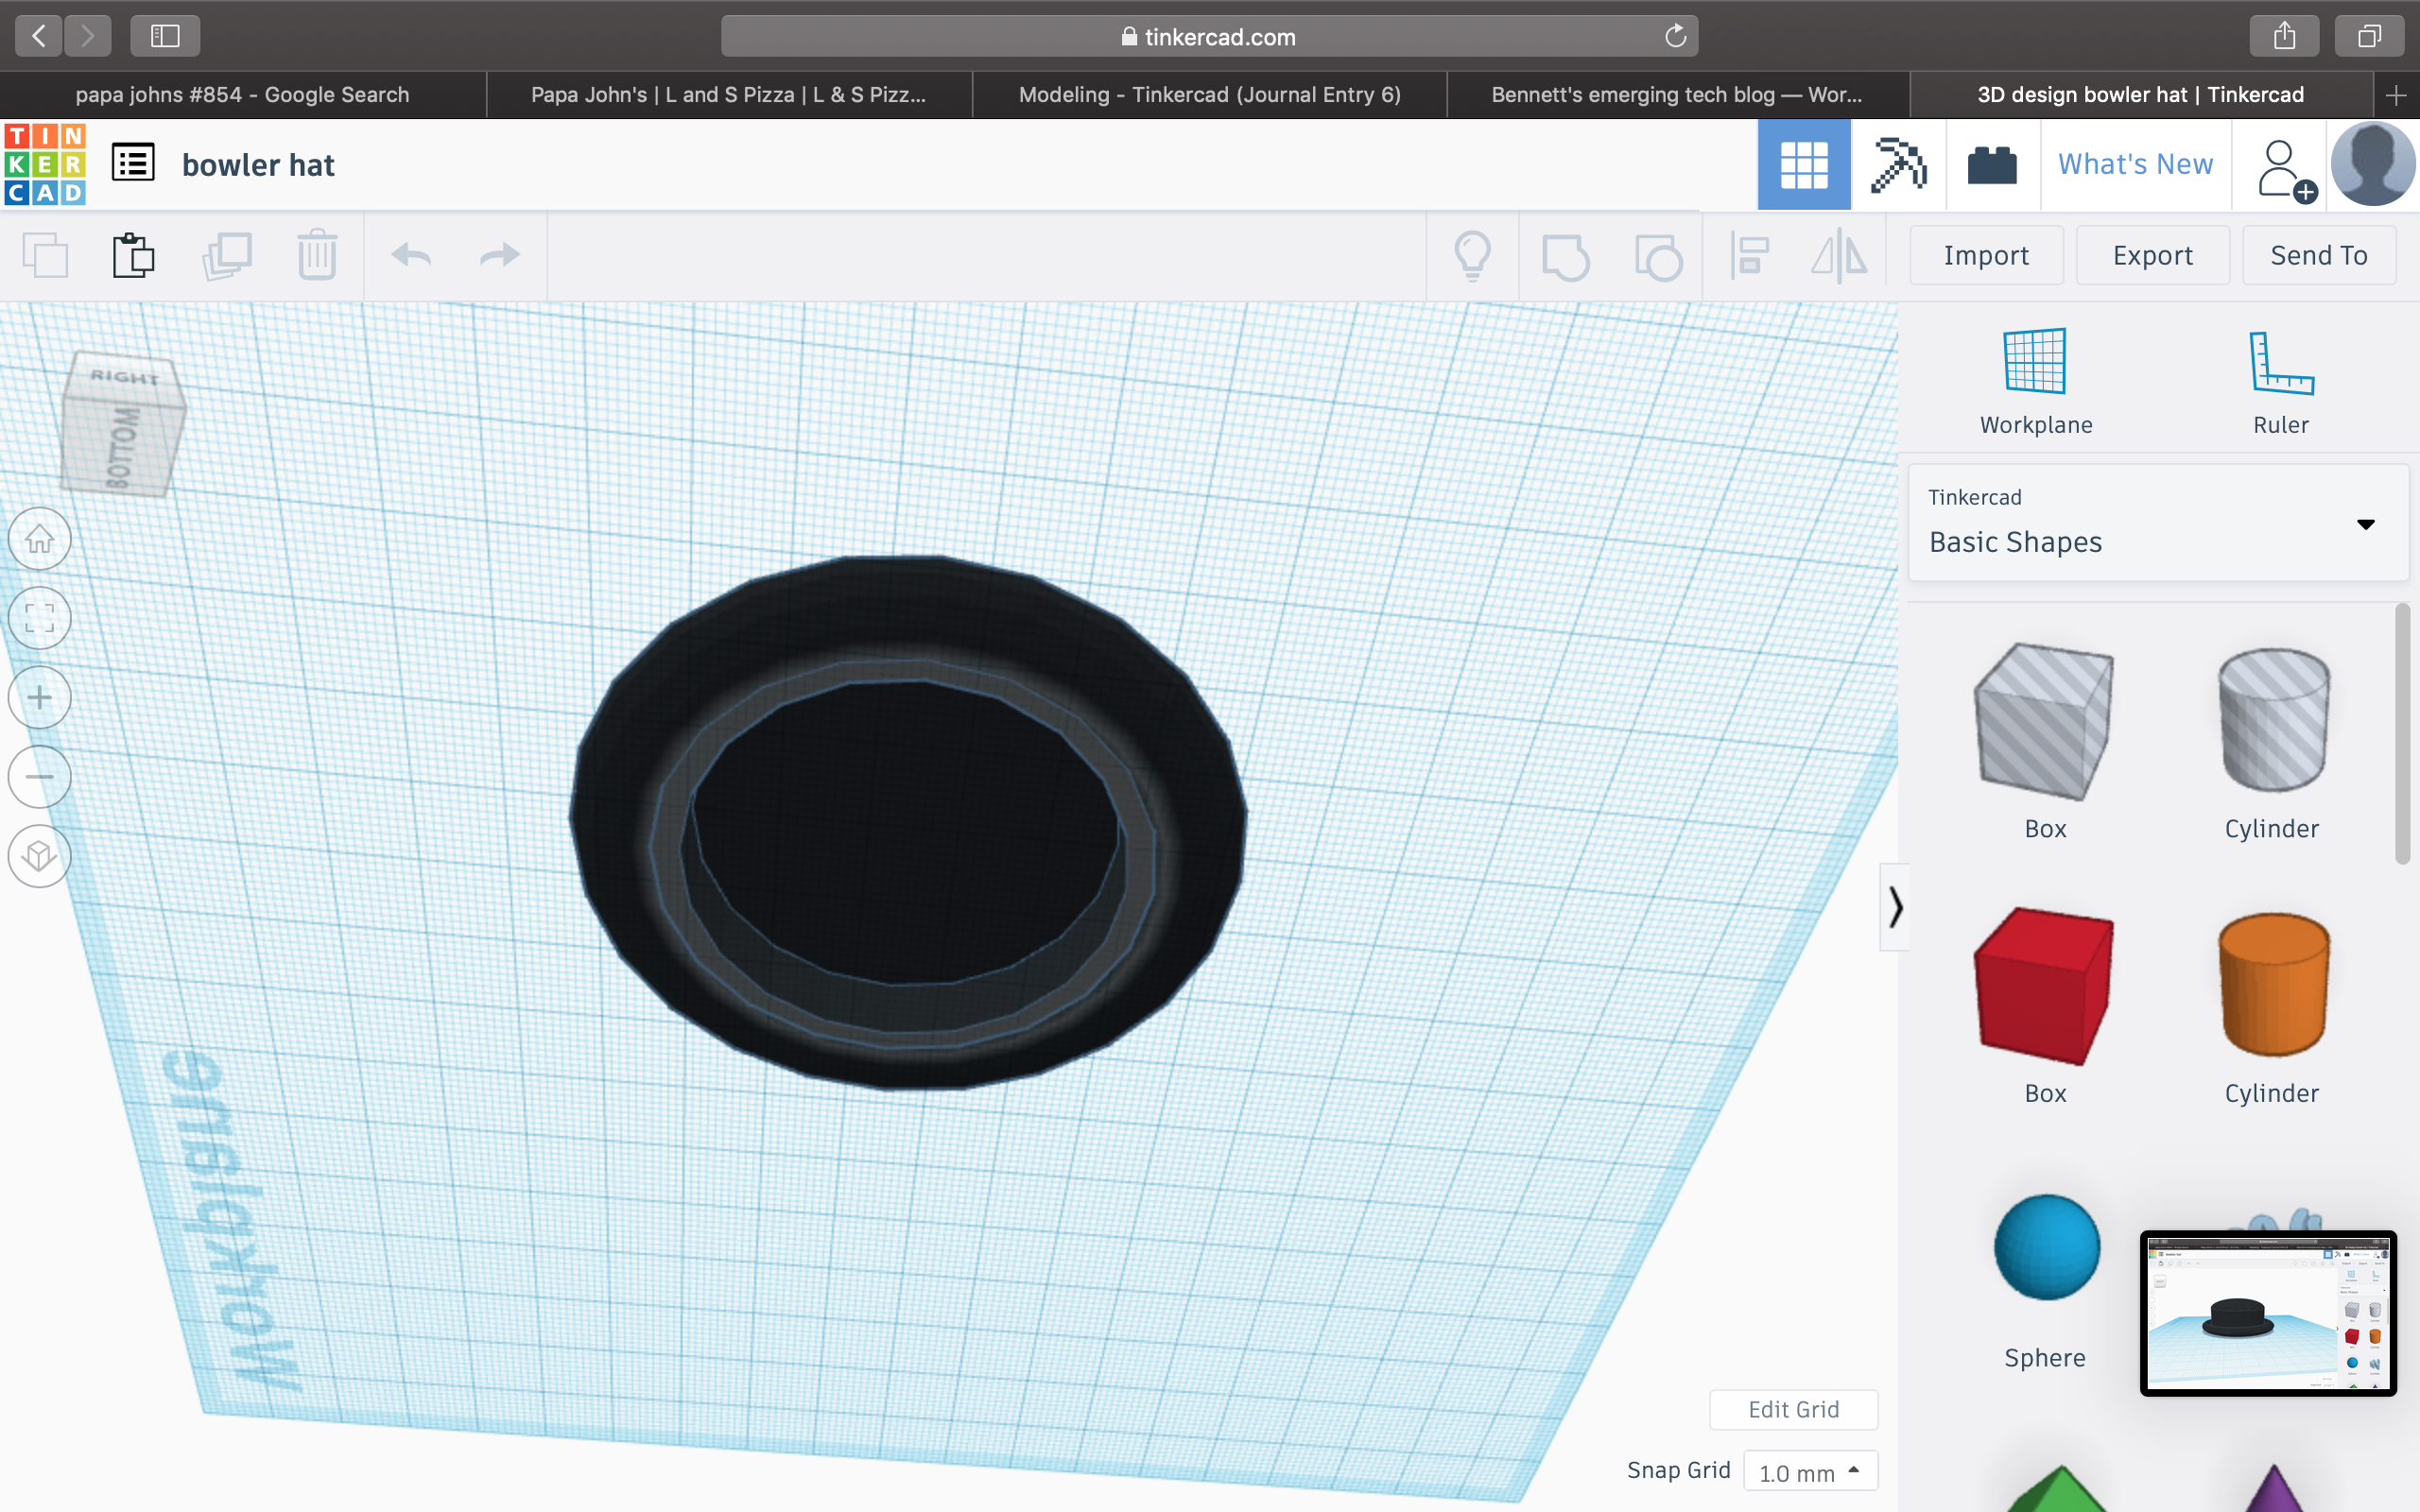Screen dimensions: 2420x1512
Task: Open the Bricks mode icon
Action: pos(1991,165)
